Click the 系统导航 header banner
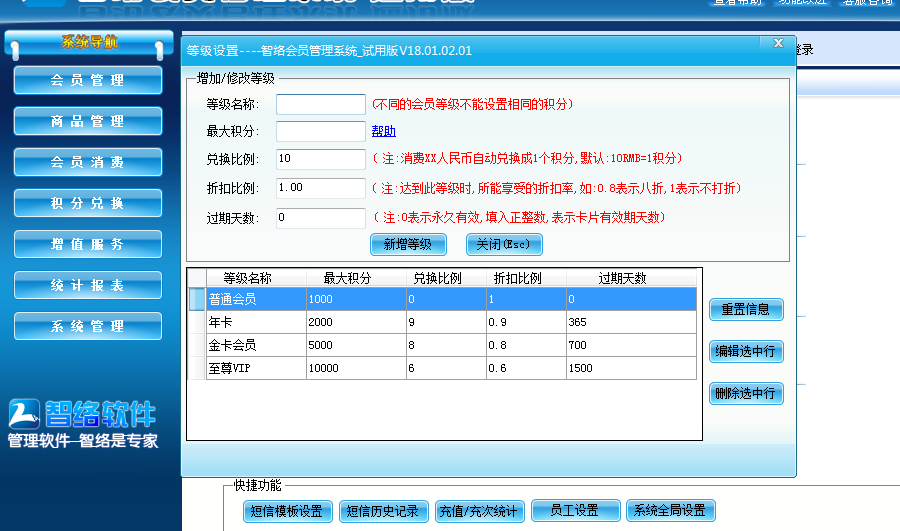Image resolution: width=900 pixels, height=531 pixels. 88,42
